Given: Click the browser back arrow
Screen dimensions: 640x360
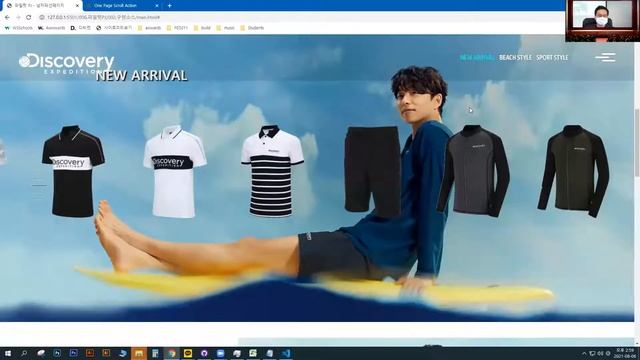Looking at the screenshot, I should [7, 17].
